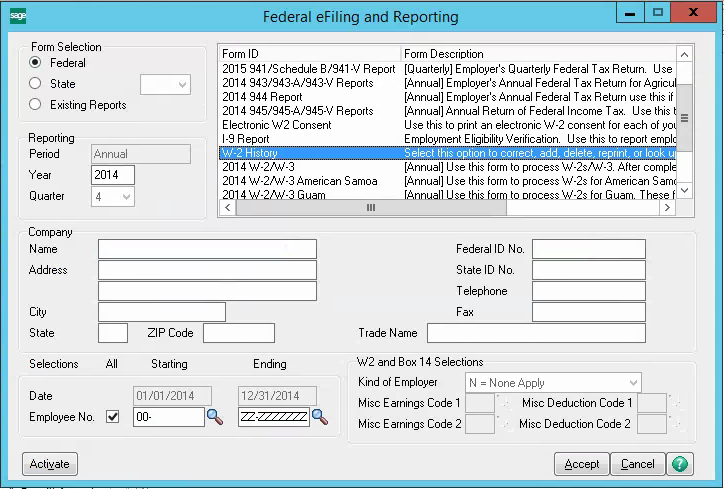Select the State radio button
Image resolution: width=724 pixels, height=489 pixels.
pyautogui.click(x=36, y=84)
